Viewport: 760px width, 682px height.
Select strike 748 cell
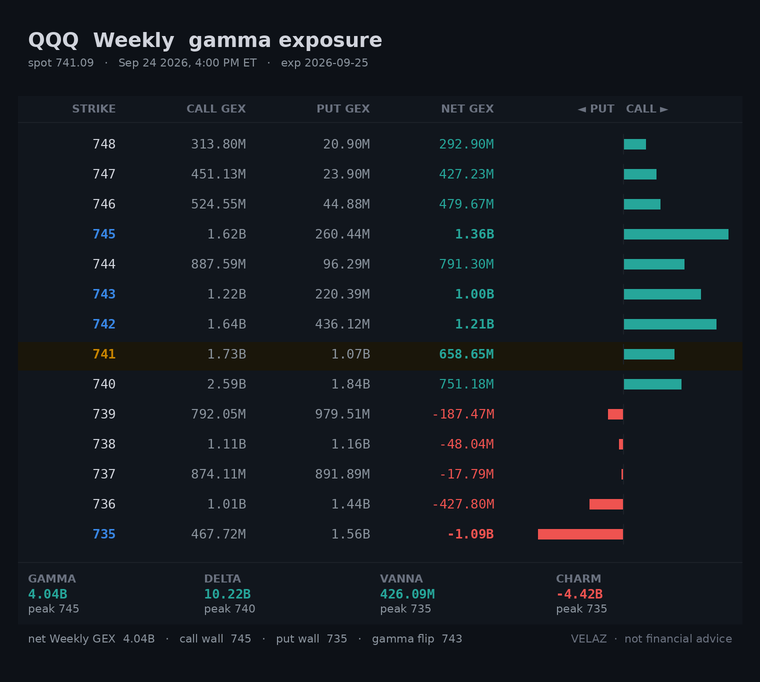104,144
